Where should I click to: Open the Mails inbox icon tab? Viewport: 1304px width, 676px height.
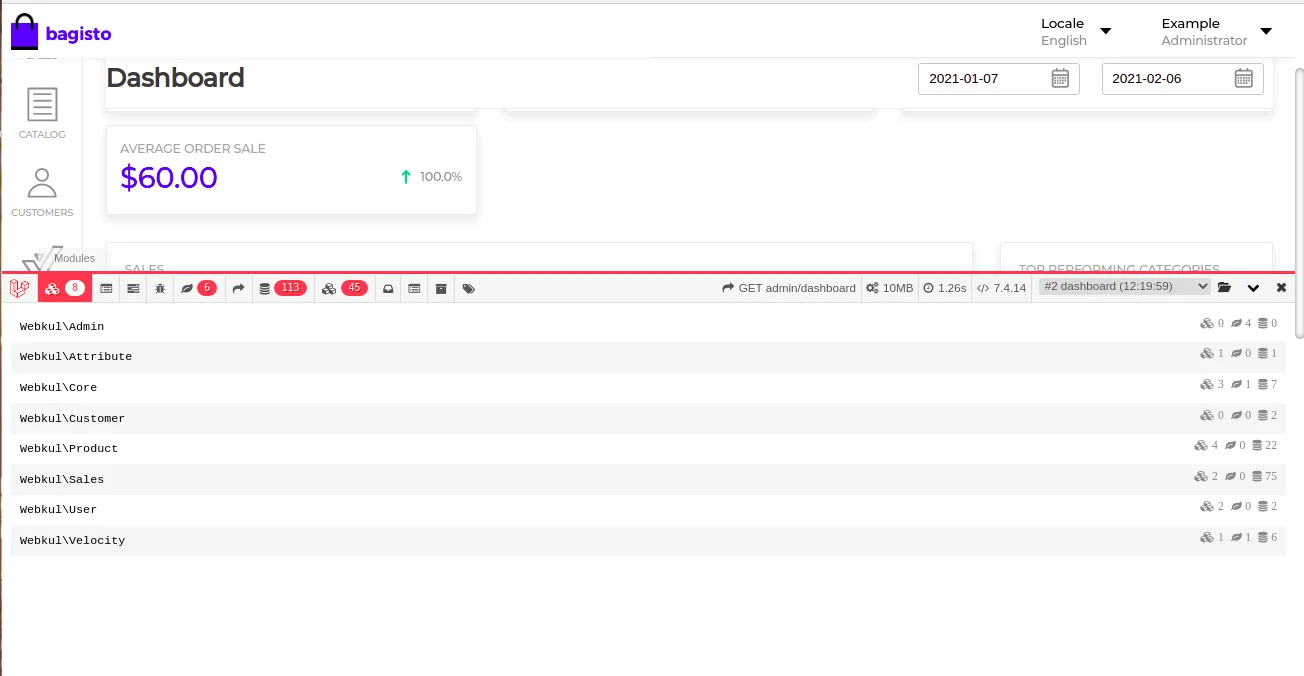388,288
